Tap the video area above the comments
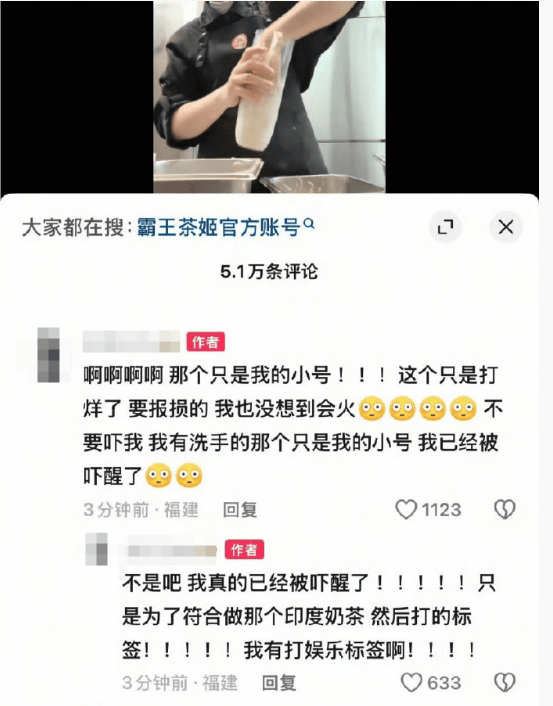This screenshot has width=553, height=706. point(269,97)
